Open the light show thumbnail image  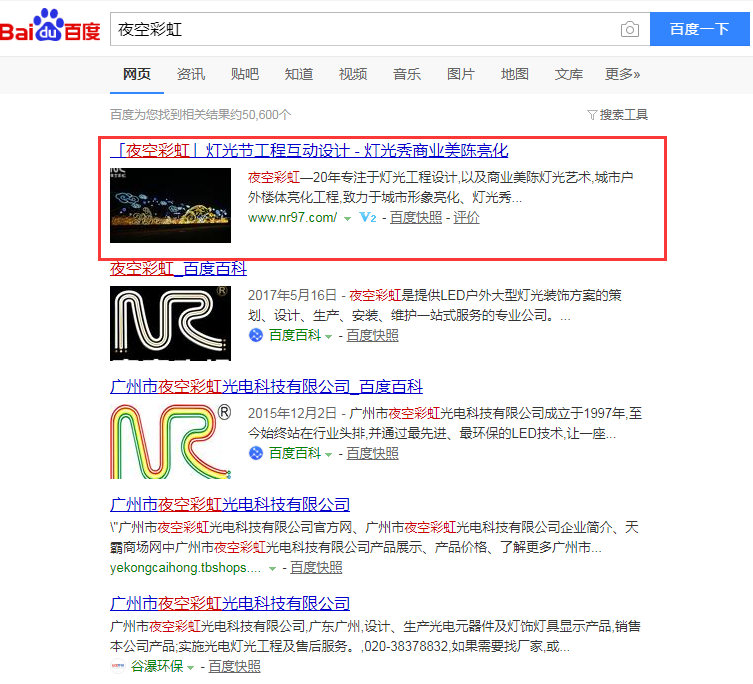(x=170, y=205)
